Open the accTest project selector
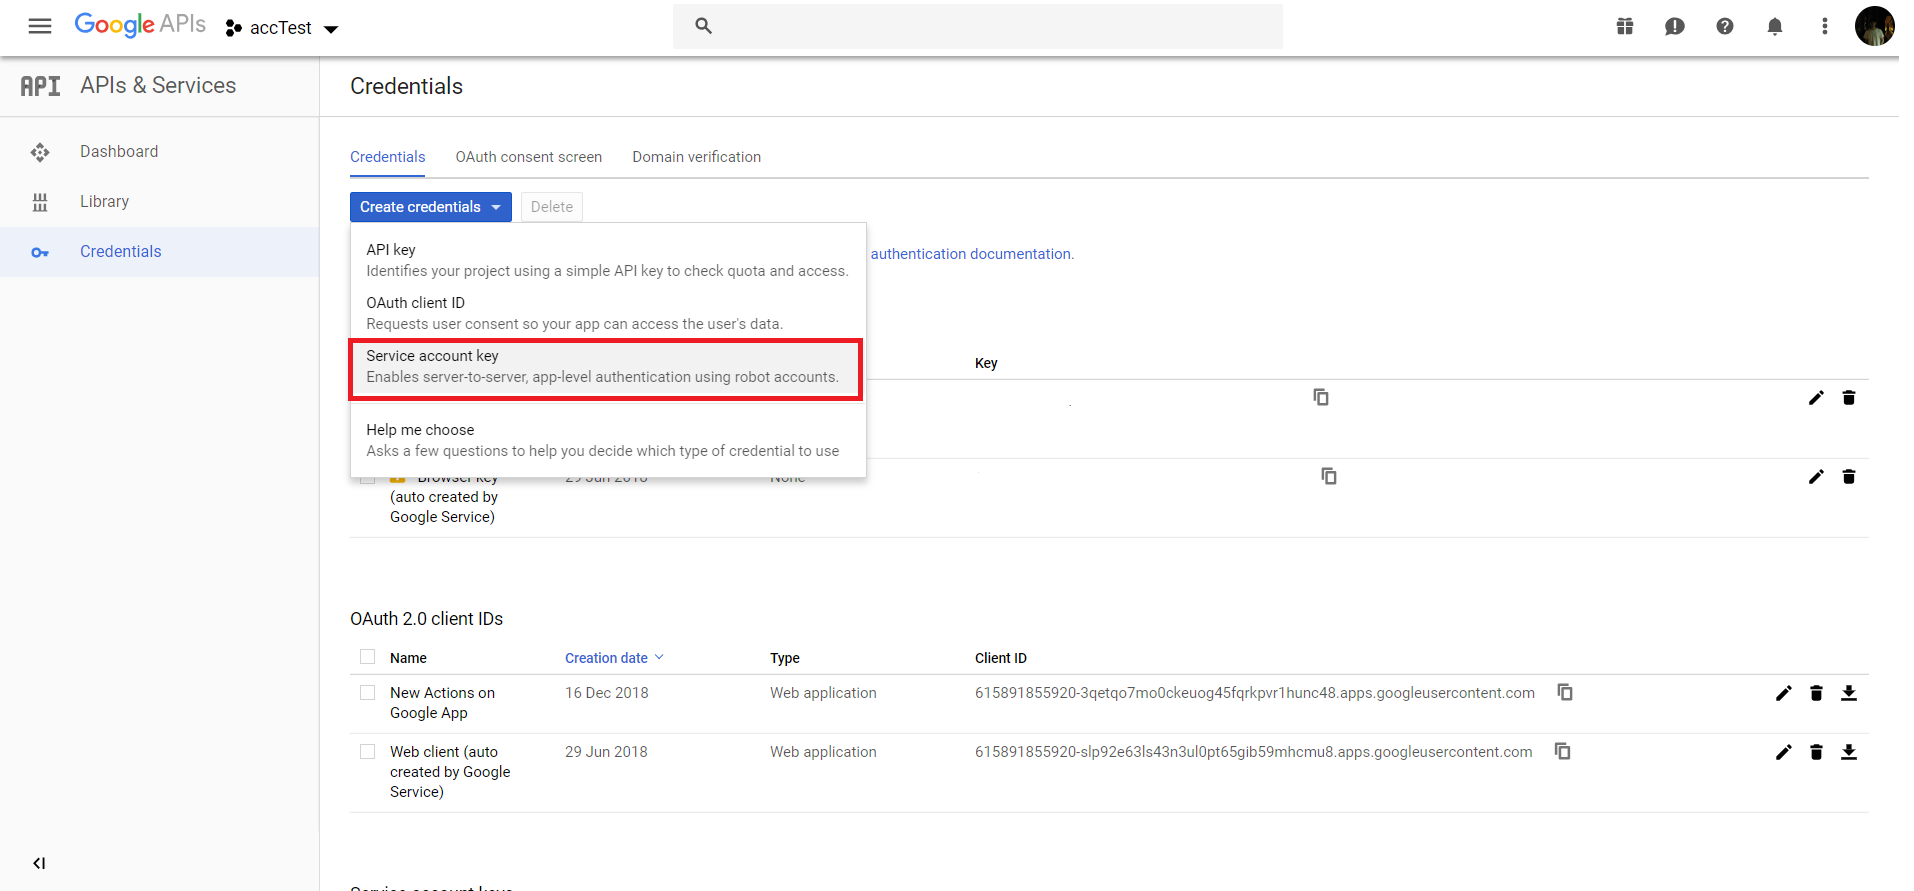The image size is (1914, 891). [282, 28]
